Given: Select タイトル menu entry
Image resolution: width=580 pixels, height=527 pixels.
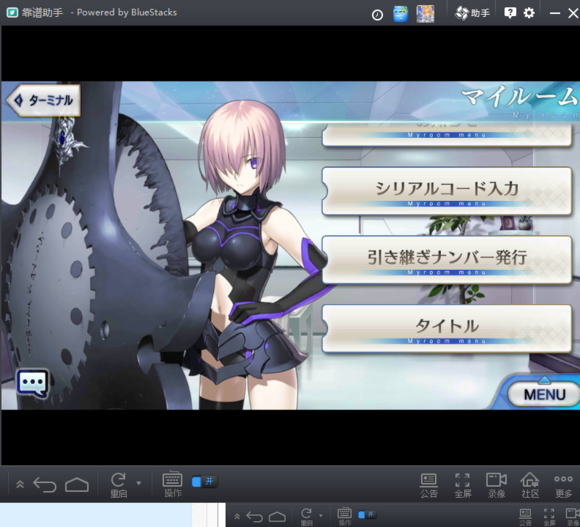Looking at the screenshot, I should tap(447, 328).
